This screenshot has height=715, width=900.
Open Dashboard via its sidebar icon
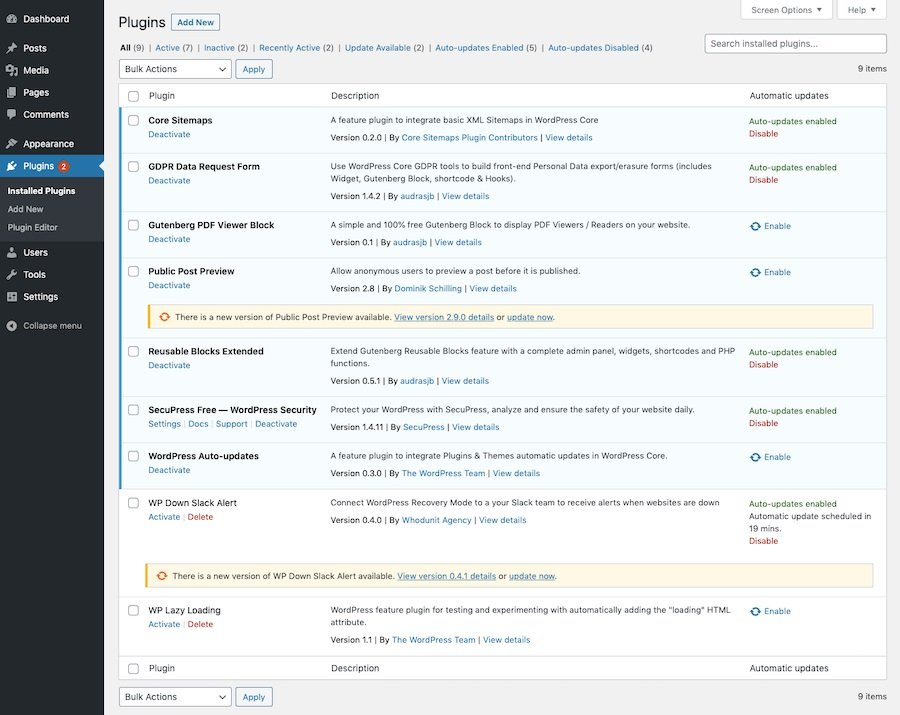[x=11, y=19]
